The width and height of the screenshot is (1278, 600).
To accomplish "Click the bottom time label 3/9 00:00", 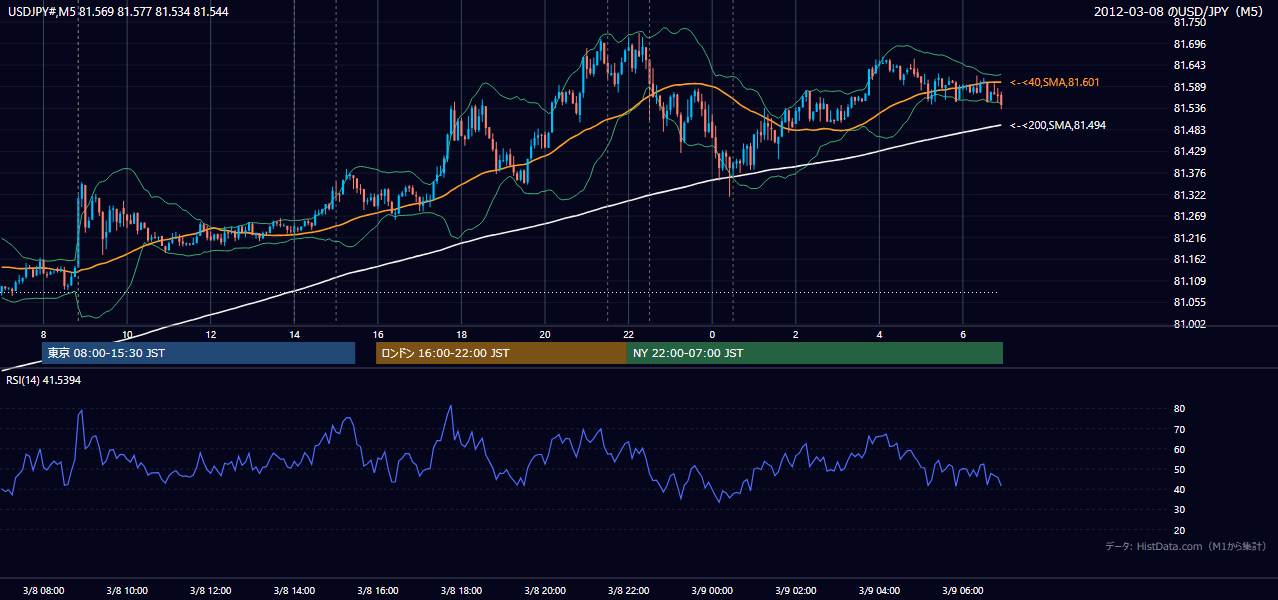I will pos(712,590).
